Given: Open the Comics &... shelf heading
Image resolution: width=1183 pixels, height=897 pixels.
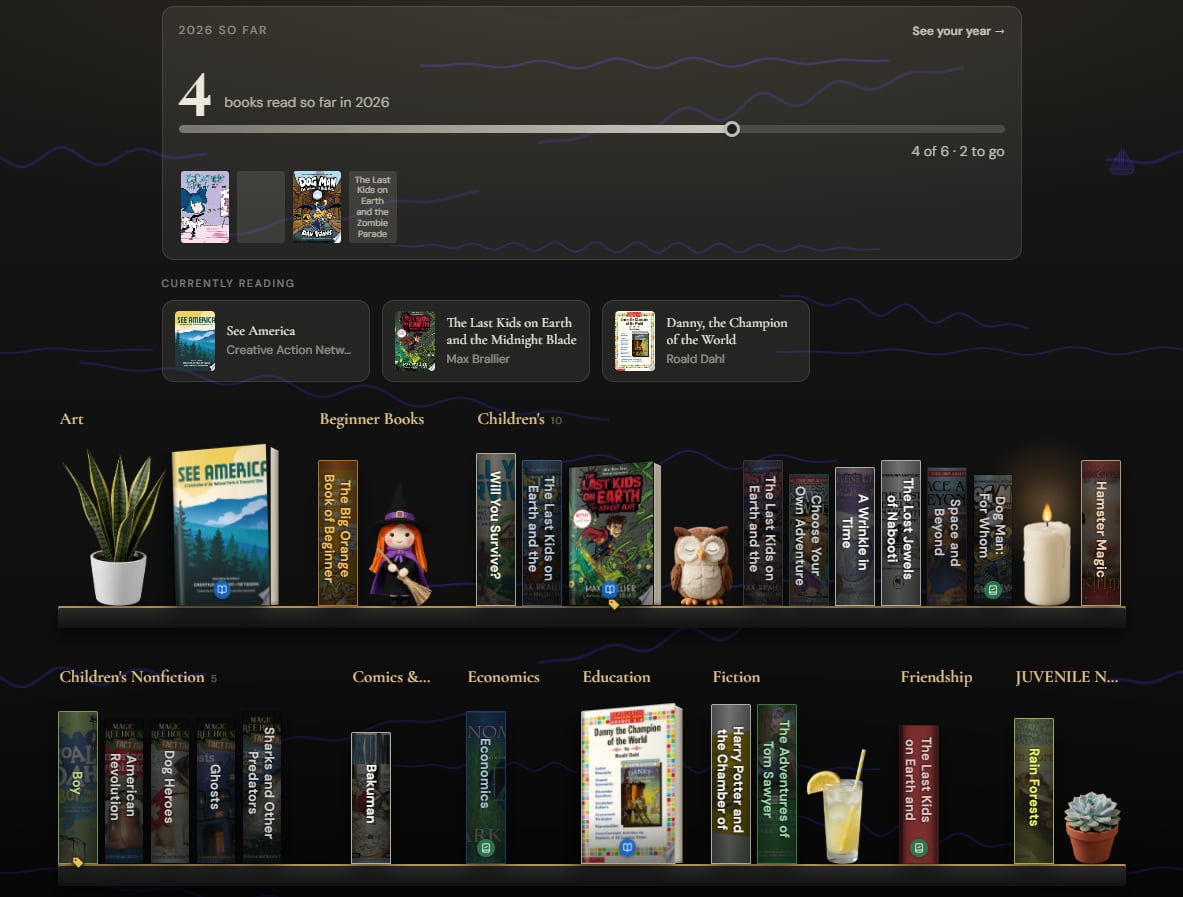Looking at the screenshot, I should [392, 677].
